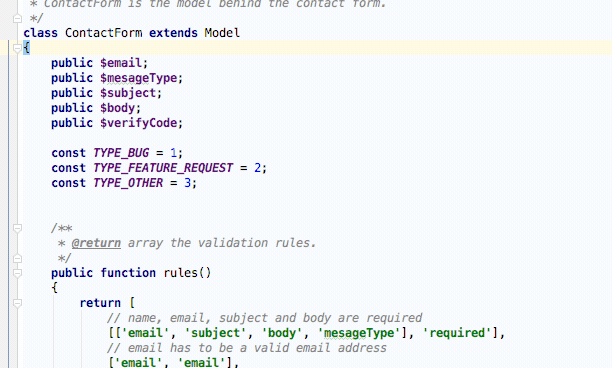612x368 pixels.
Task: Click the 'subject' string in required rule
Action: click(215, 333)
